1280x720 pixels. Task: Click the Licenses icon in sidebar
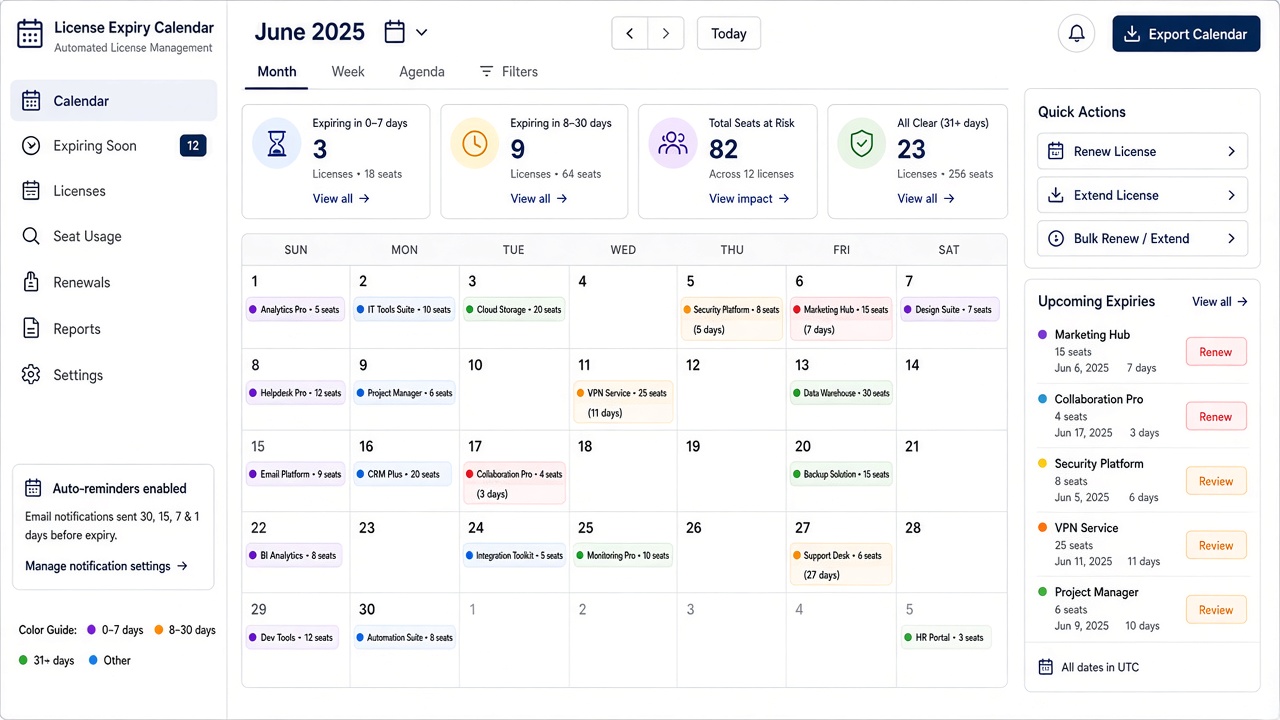pyautogui.click(x=31, y=190)
